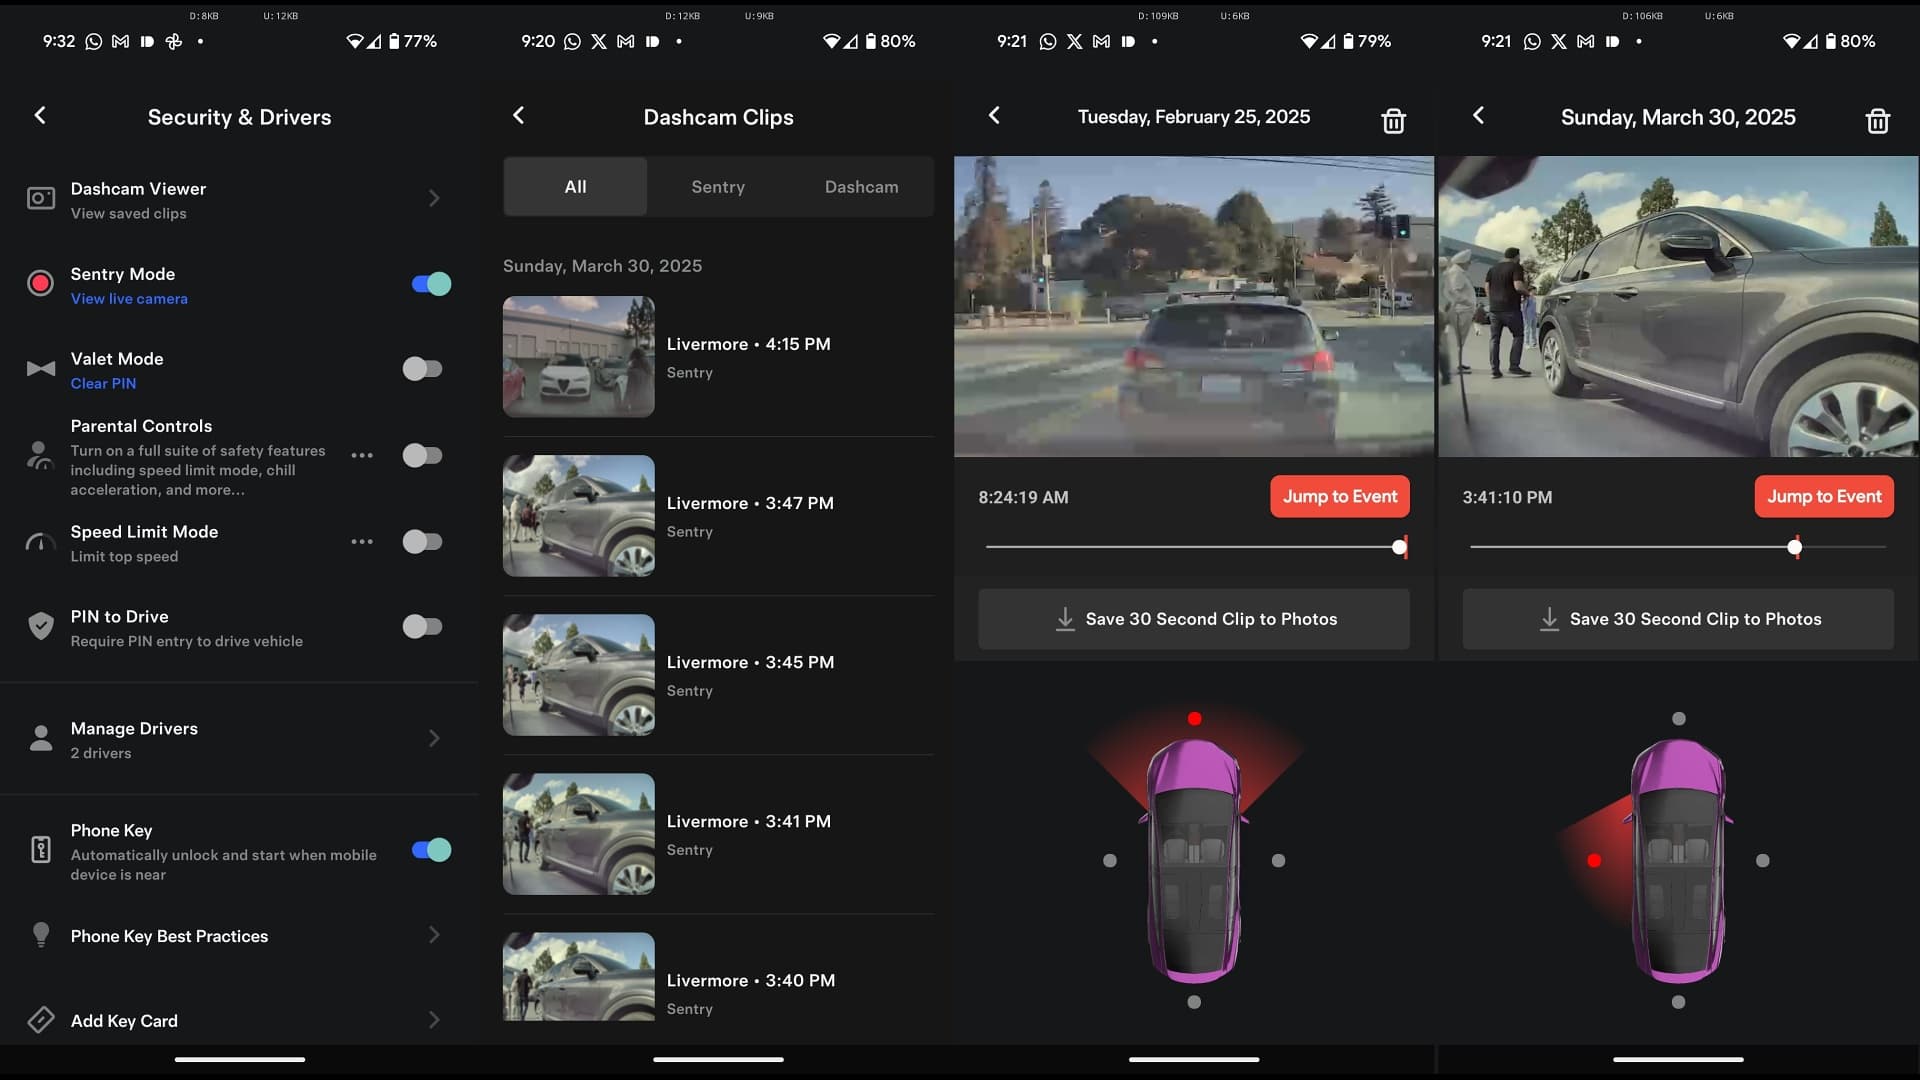Image resolution: width=1920 pixels, height=1080 pixels.
Task: Delete the Sunday, March 30 clip
Action: [1877, 121]
